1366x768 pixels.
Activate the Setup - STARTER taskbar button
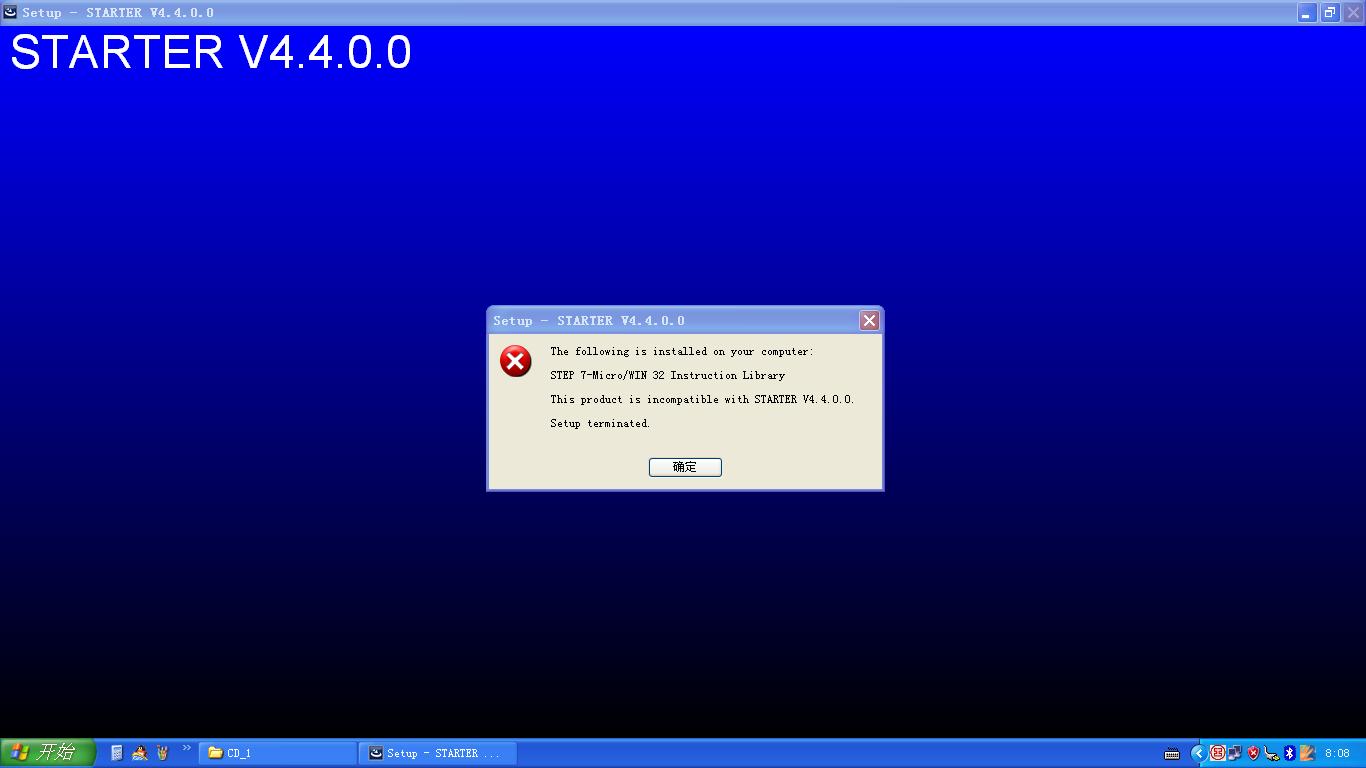tap(438, 753)
